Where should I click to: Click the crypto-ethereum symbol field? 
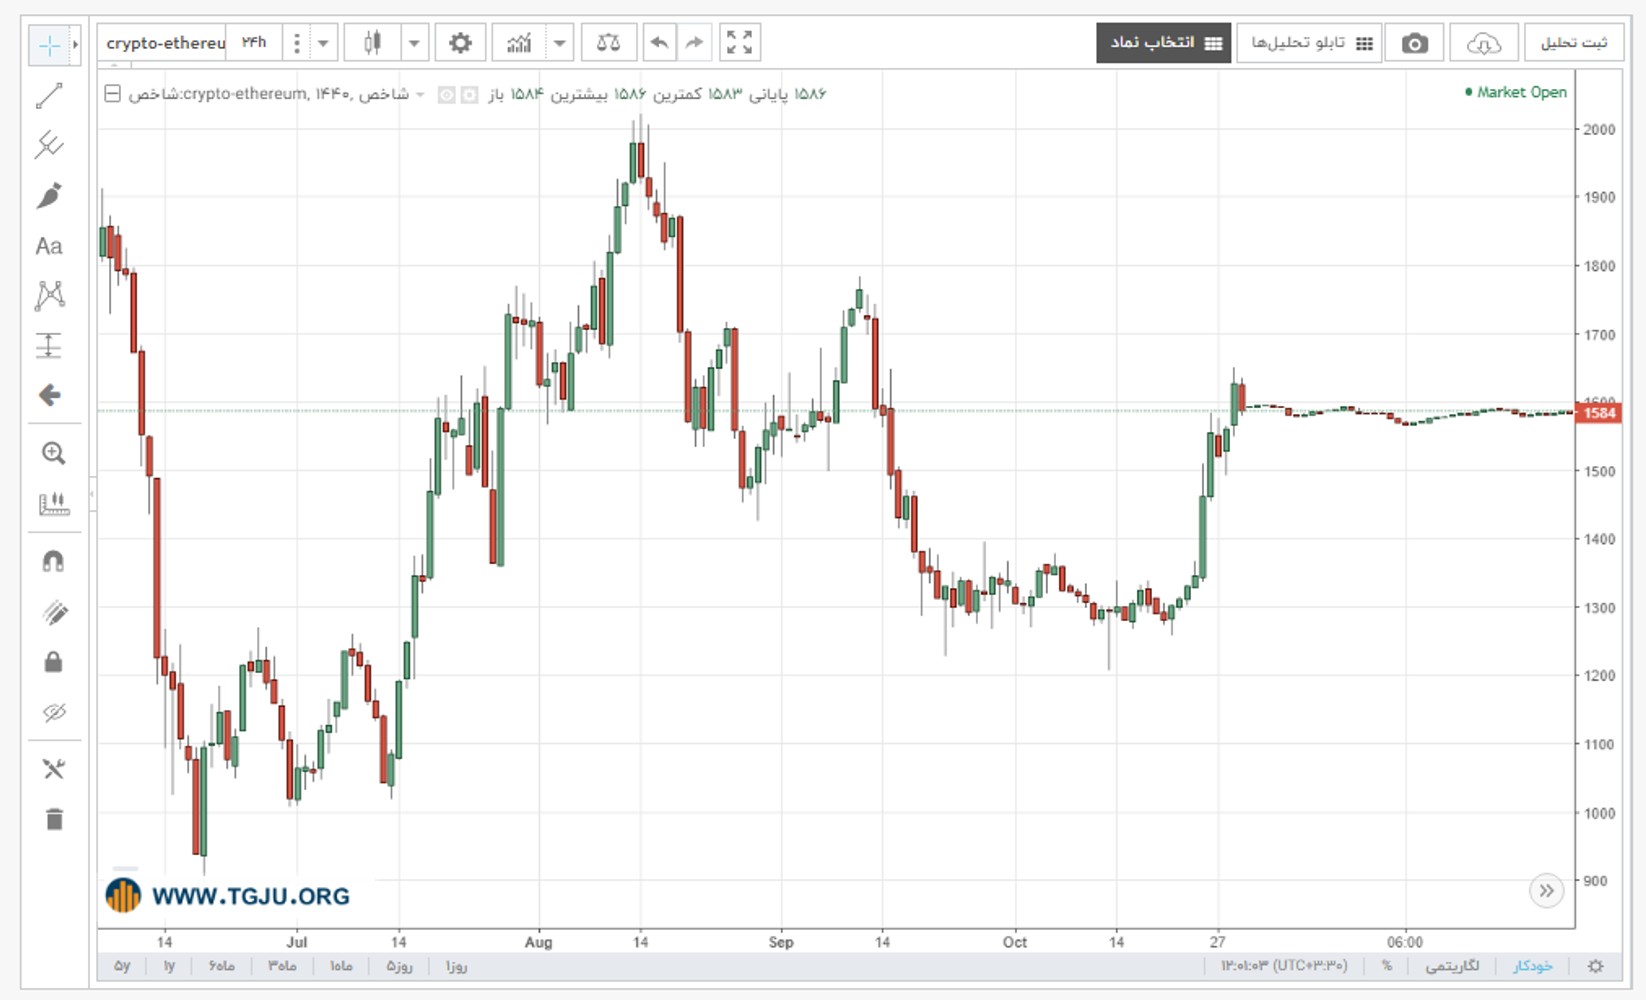[x=163, y=43]
